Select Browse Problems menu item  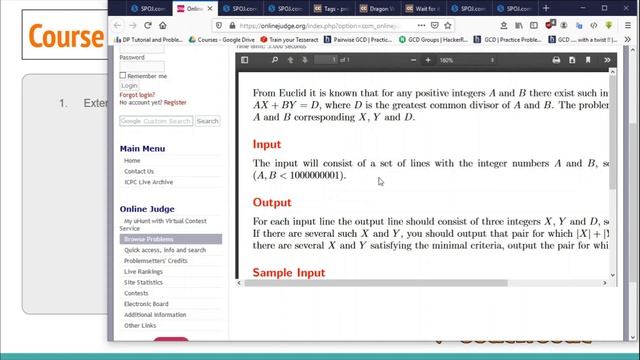(171, 239)
